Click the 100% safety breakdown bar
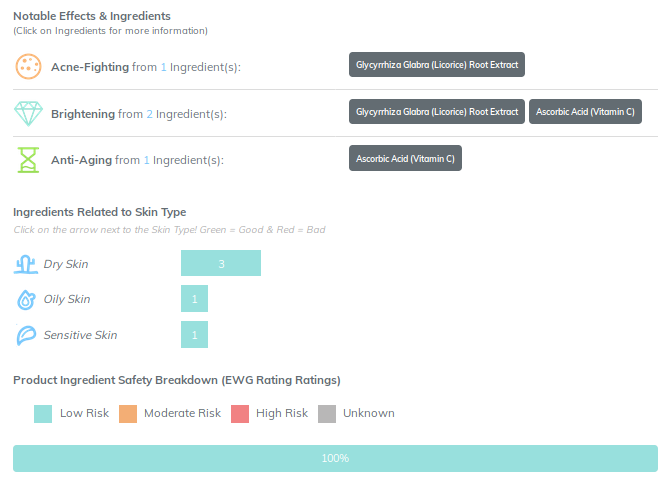672x487 pixels. pos(335,458)
